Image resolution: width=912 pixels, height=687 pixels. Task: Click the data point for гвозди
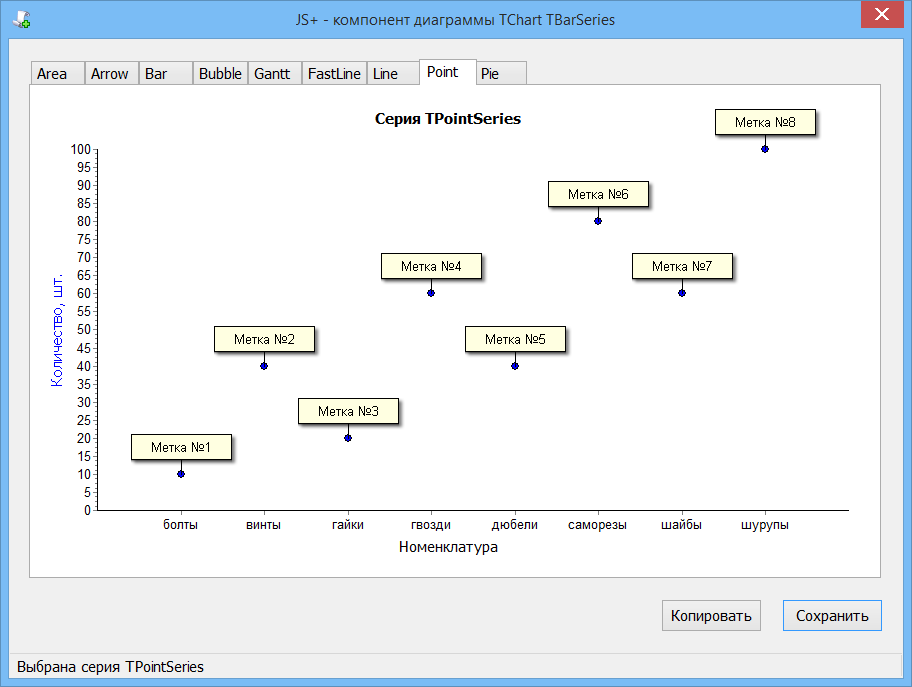(x=431, y=293)
